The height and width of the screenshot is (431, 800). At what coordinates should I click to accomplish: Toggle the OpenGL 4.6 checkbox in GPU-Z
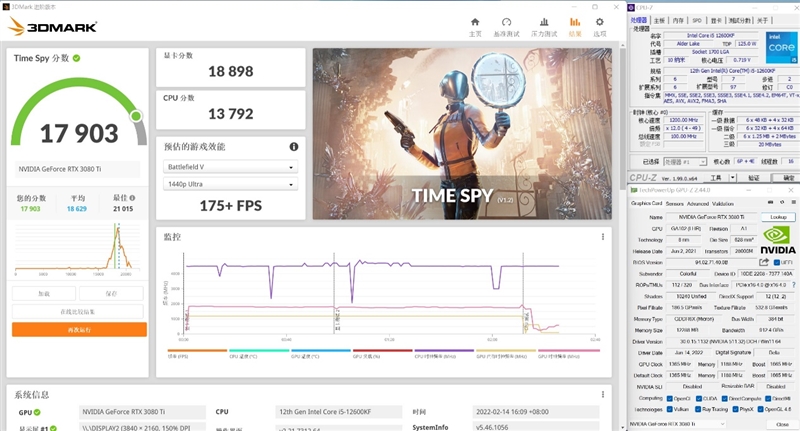point(760,409)
